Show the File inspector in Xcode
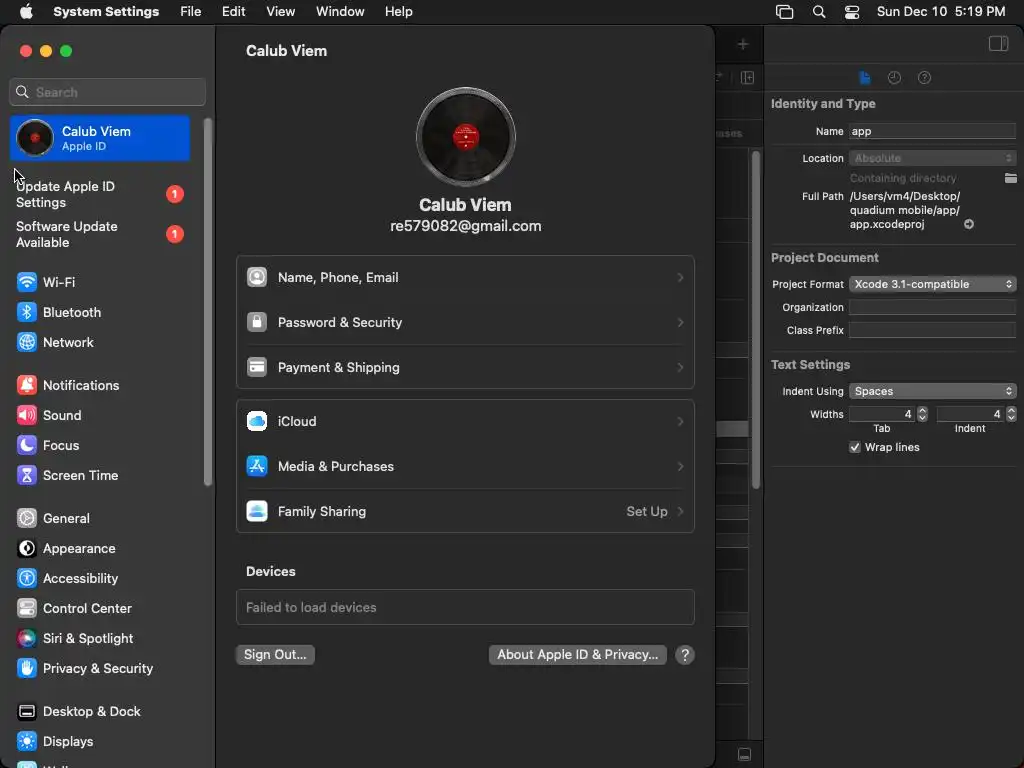The width and height of the screenshot is (1024, 768). (x=865, y=78)
